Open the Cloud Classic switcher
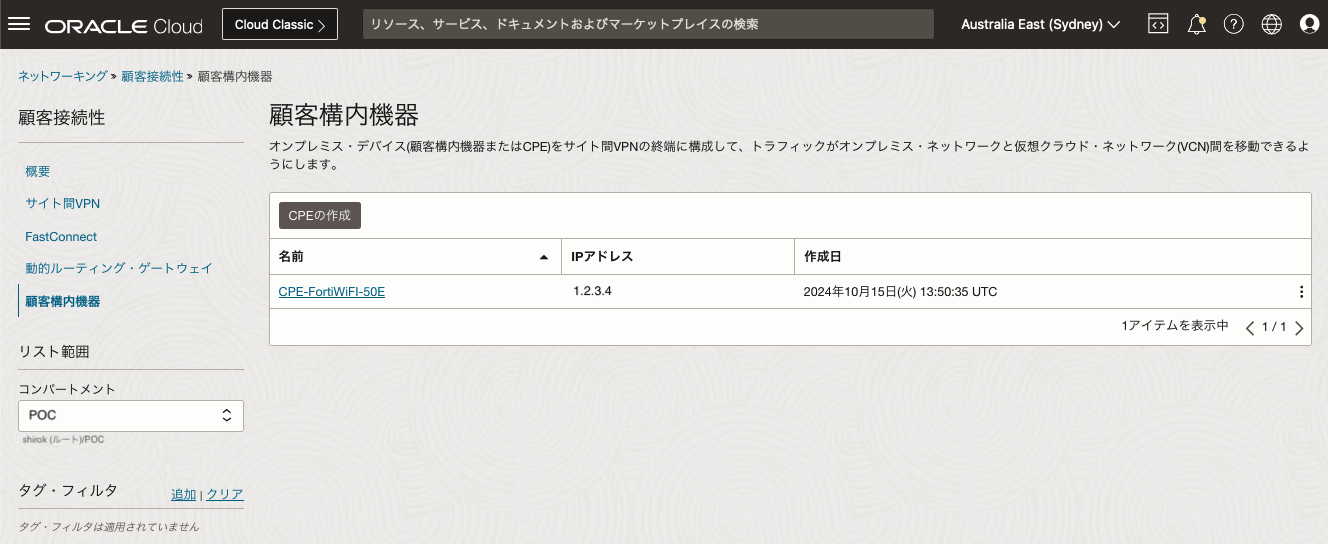The image size is (1328, 544). (x=280, y=24)
